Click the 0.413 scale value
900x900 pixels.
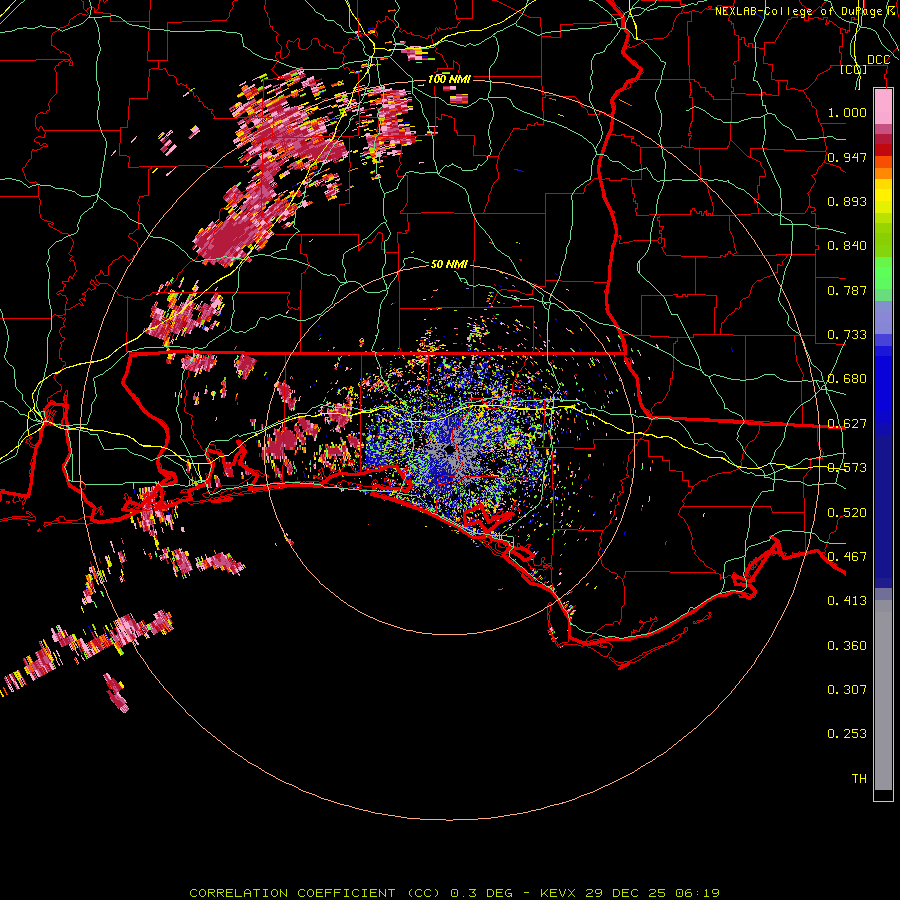coord(847,601)
